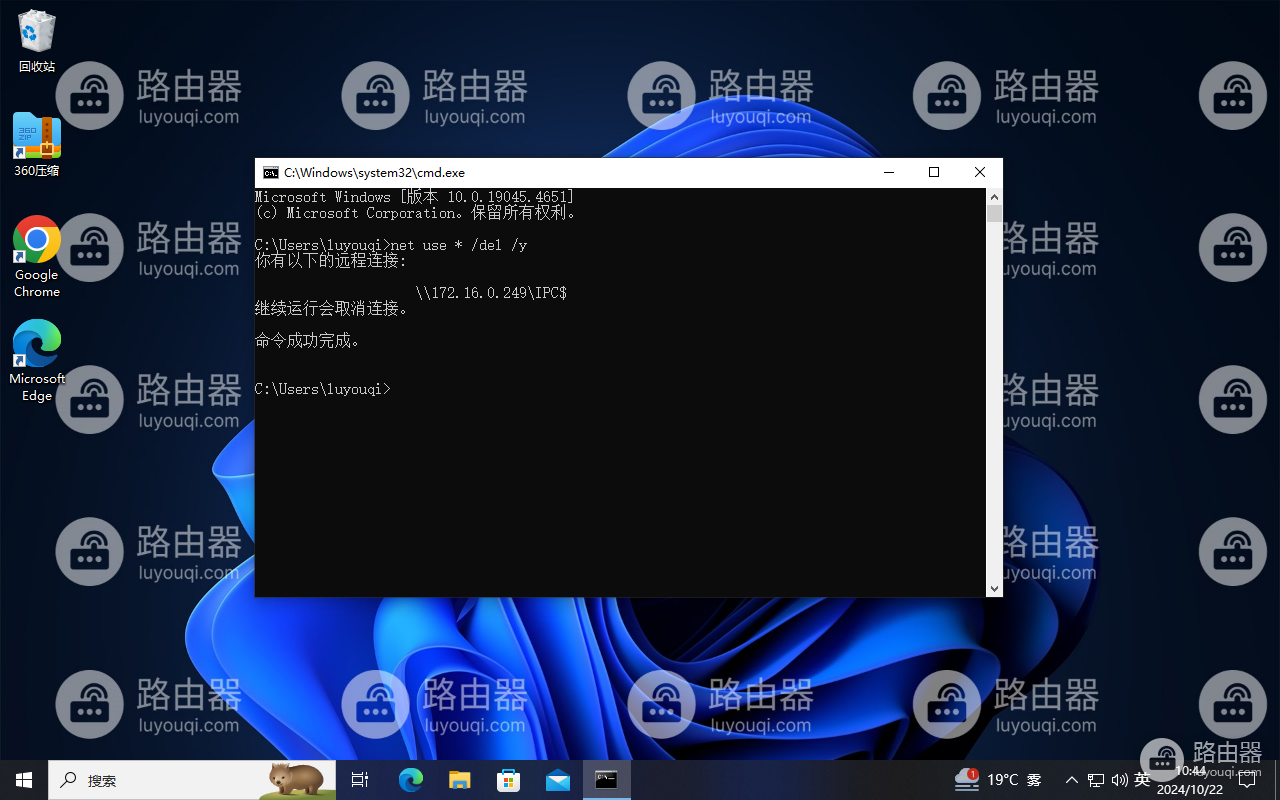This screenshot has height=800, width=1280.
Task: Open Microsoft Edge from the taskbar
Action: 411,780
